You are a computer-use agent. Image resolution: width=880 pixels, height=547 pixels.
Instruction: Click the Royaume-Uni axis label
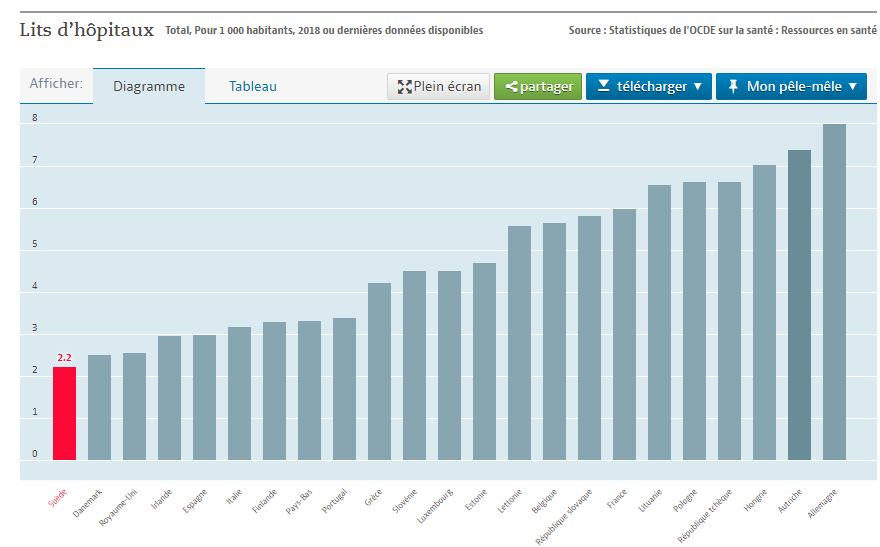(x=118, y=508)
